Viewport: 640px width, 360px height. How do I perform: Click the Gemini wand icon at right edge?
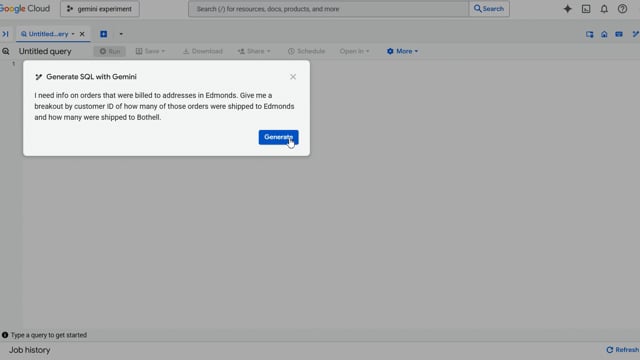pyautogui.click(x=636, y=34)
